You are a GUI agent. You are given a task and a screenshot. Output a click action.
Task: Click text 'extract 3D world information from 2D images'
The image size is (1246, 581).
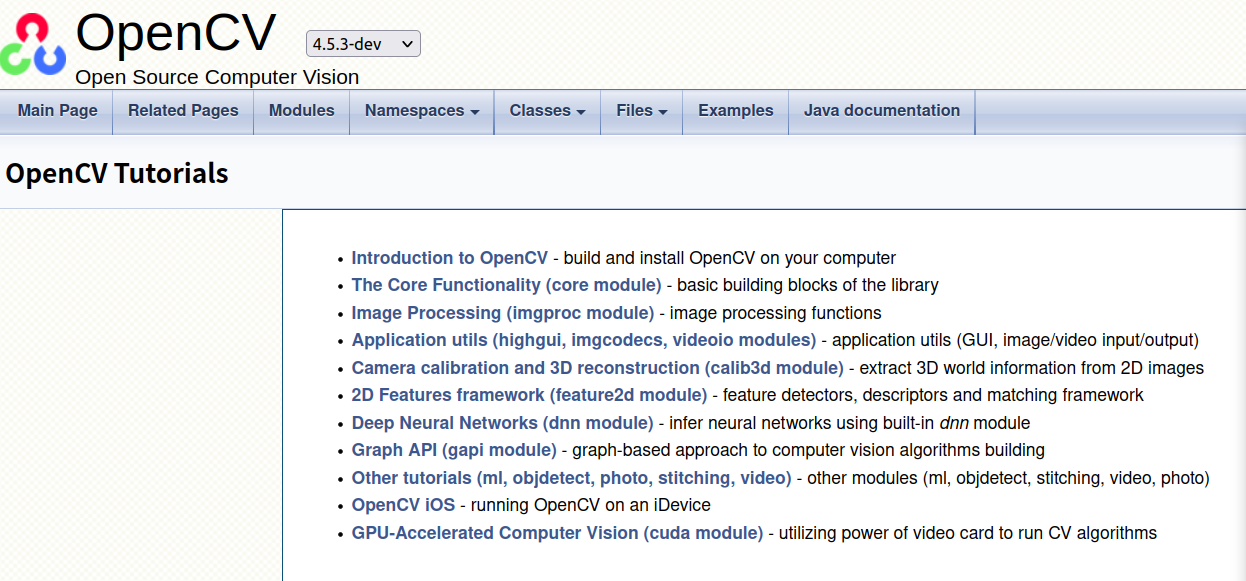1032,368
